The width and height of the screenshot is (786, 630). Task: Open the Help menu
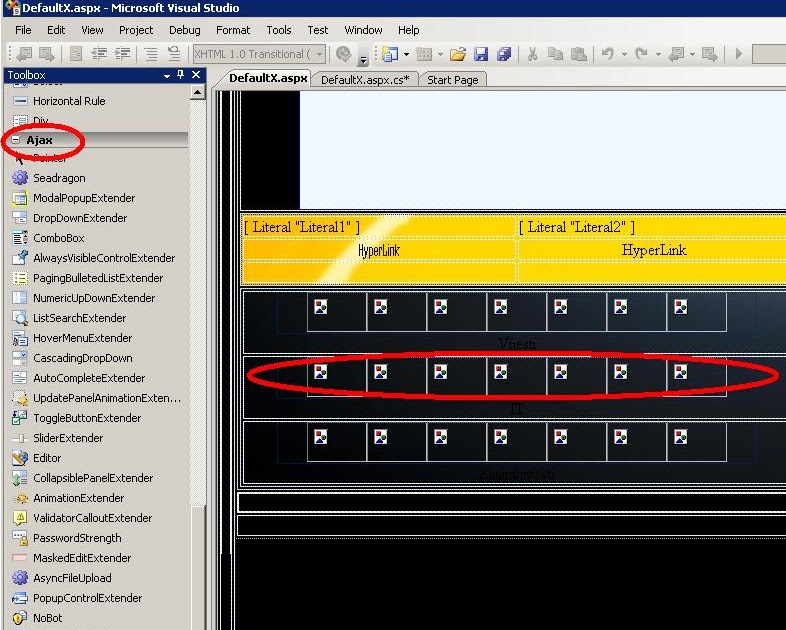click(409, 30)
